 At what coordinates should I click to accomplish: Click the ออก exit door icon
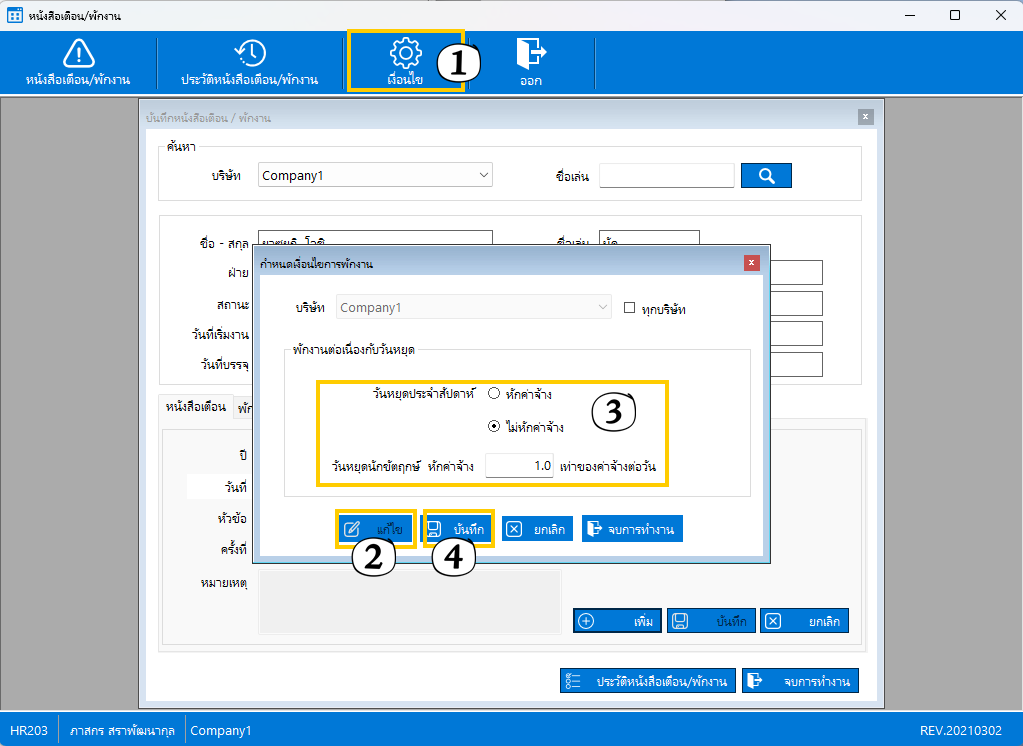pyautogui.click(x=530, y=54)
